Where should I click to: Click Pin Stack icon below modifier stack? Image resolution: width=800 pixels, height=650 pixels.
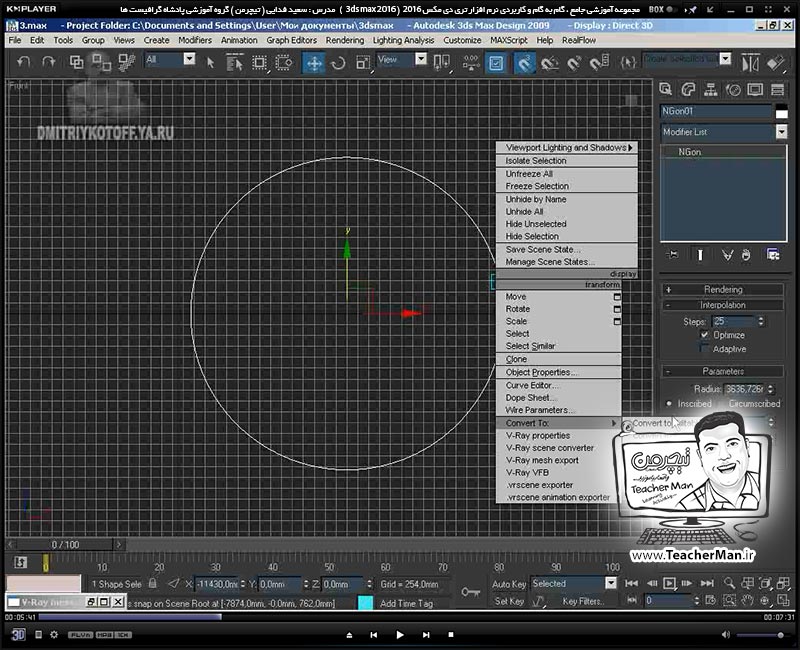click(672, 254)
